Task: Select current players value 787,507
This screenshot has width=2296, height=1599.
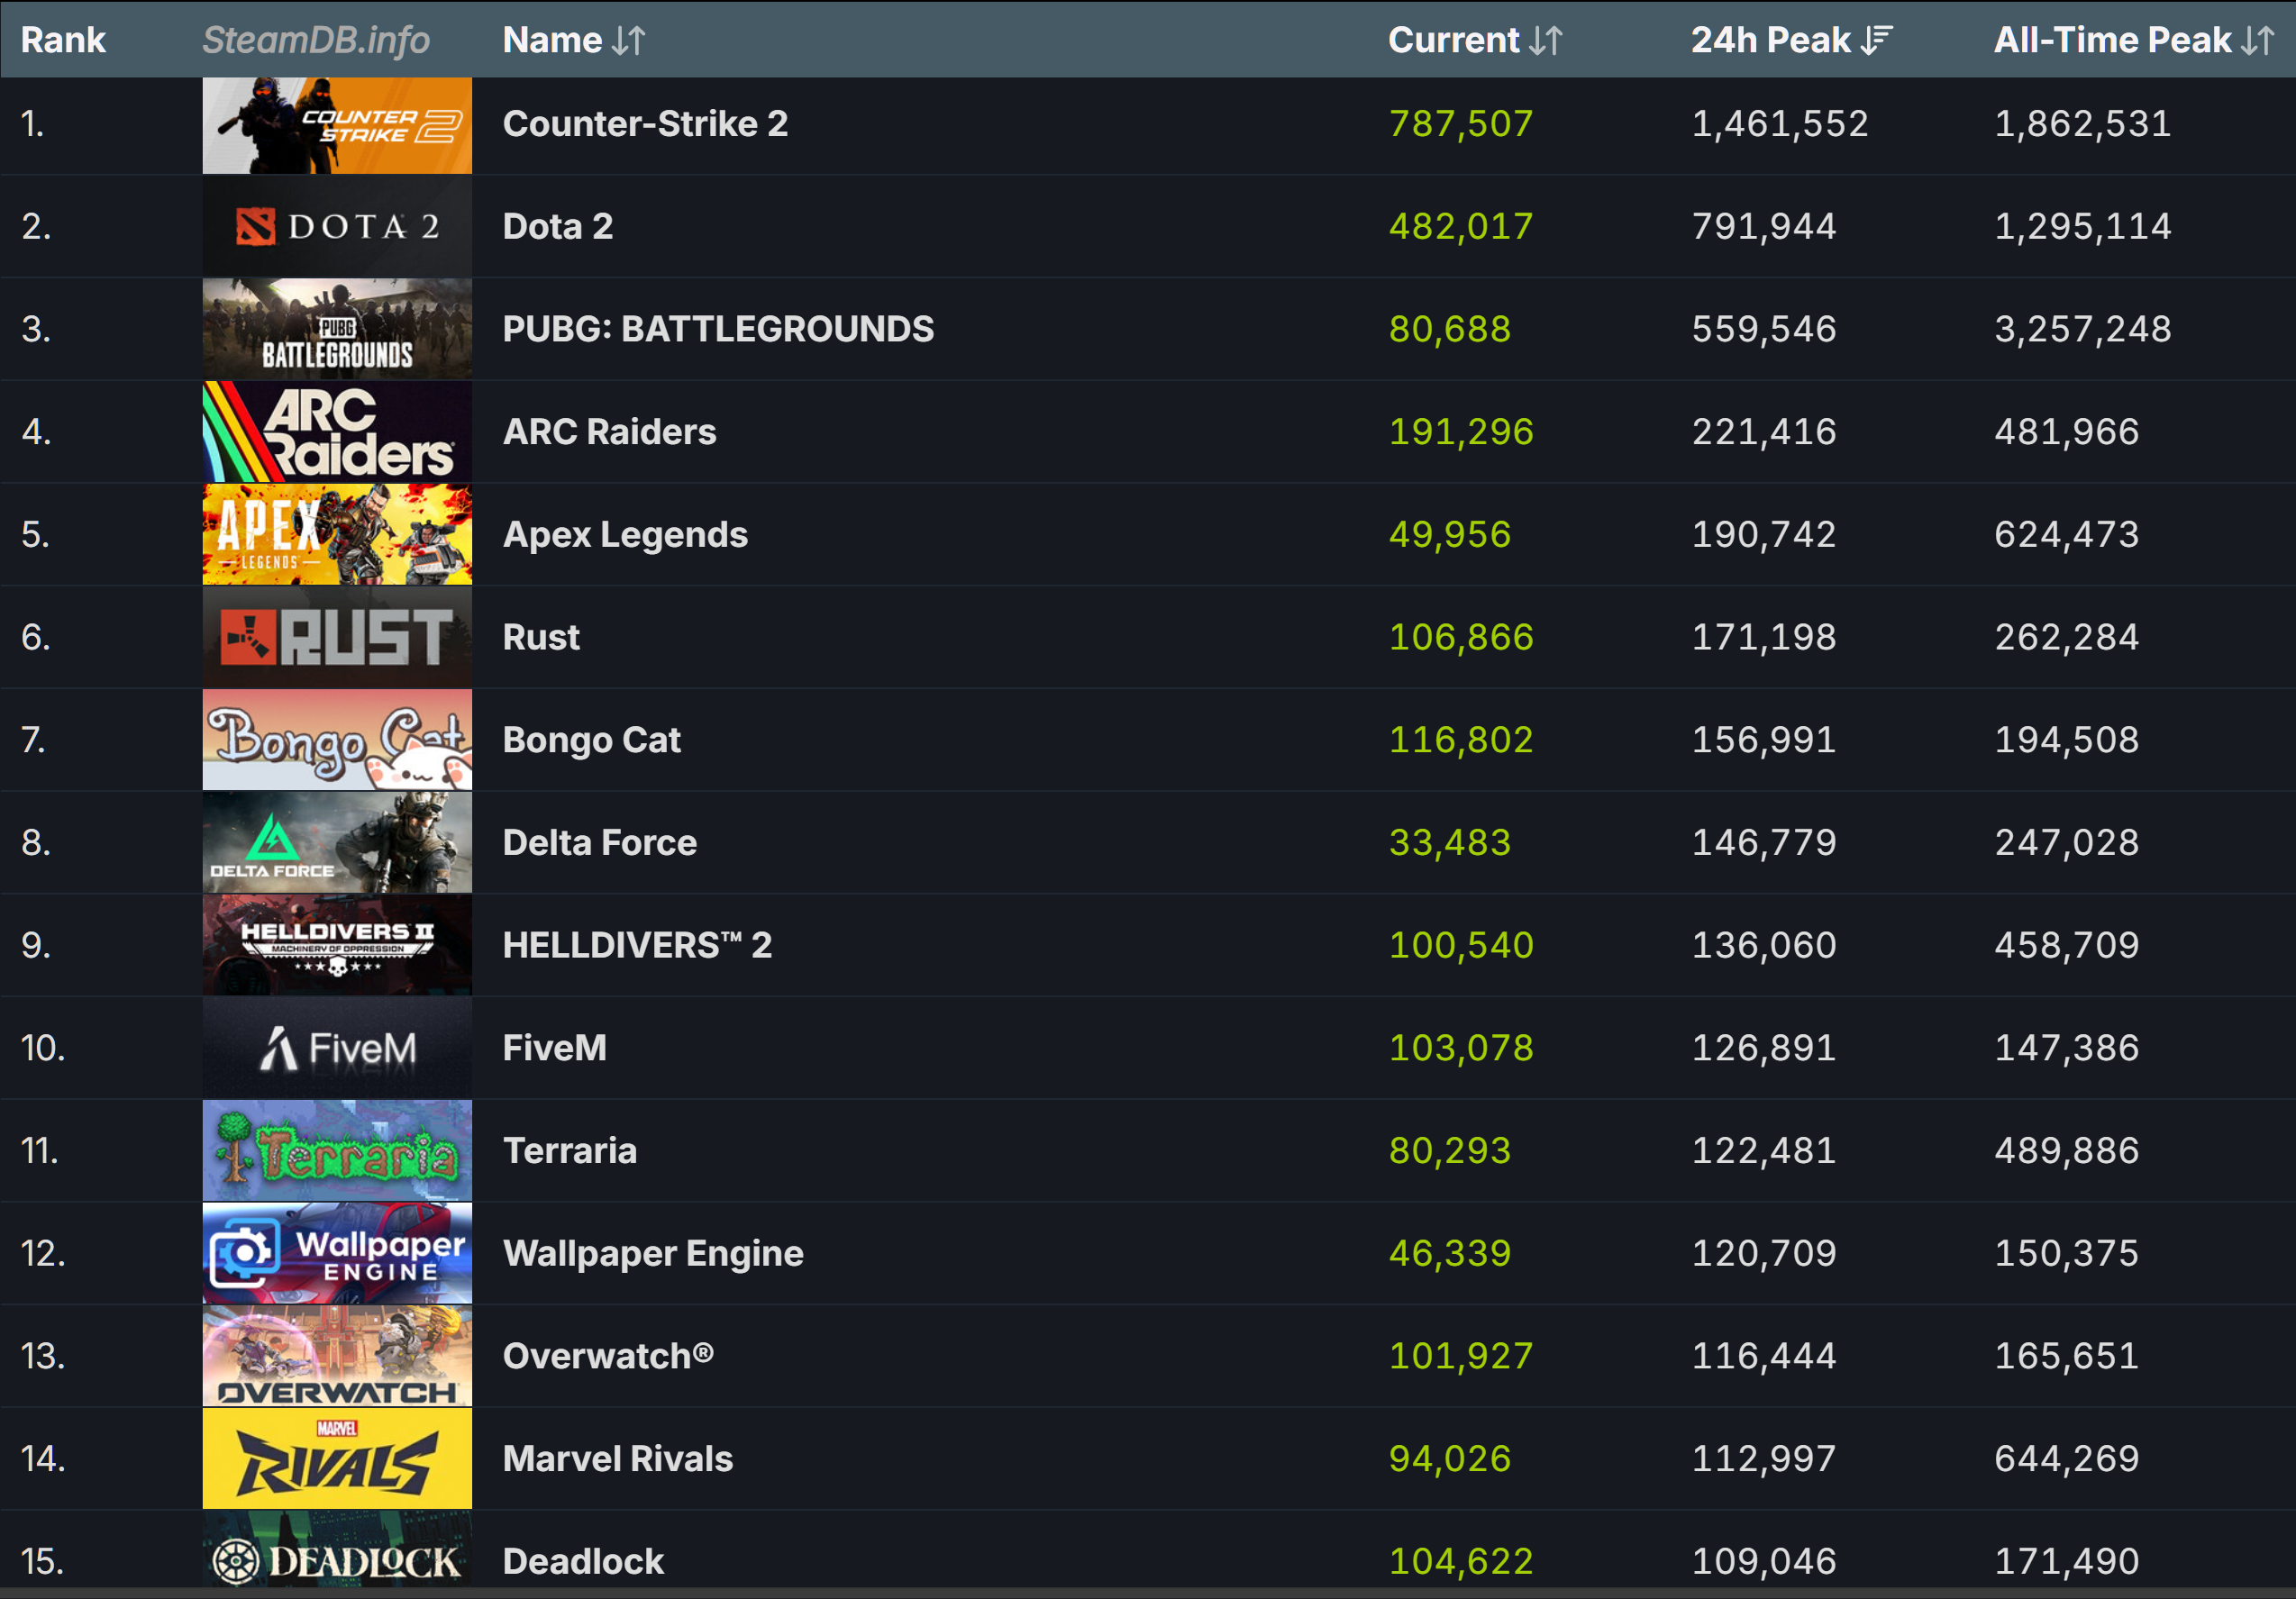Action: 1461,125
